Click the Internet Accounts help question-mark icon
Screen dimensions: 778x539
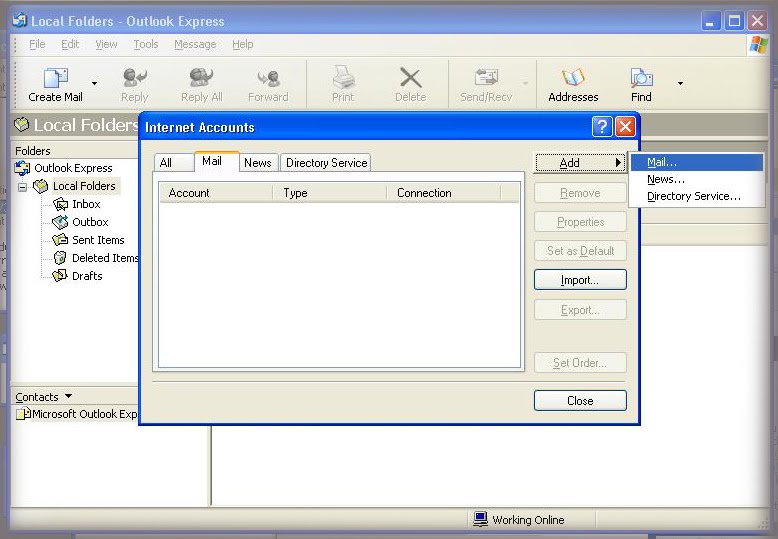[602, 127]
